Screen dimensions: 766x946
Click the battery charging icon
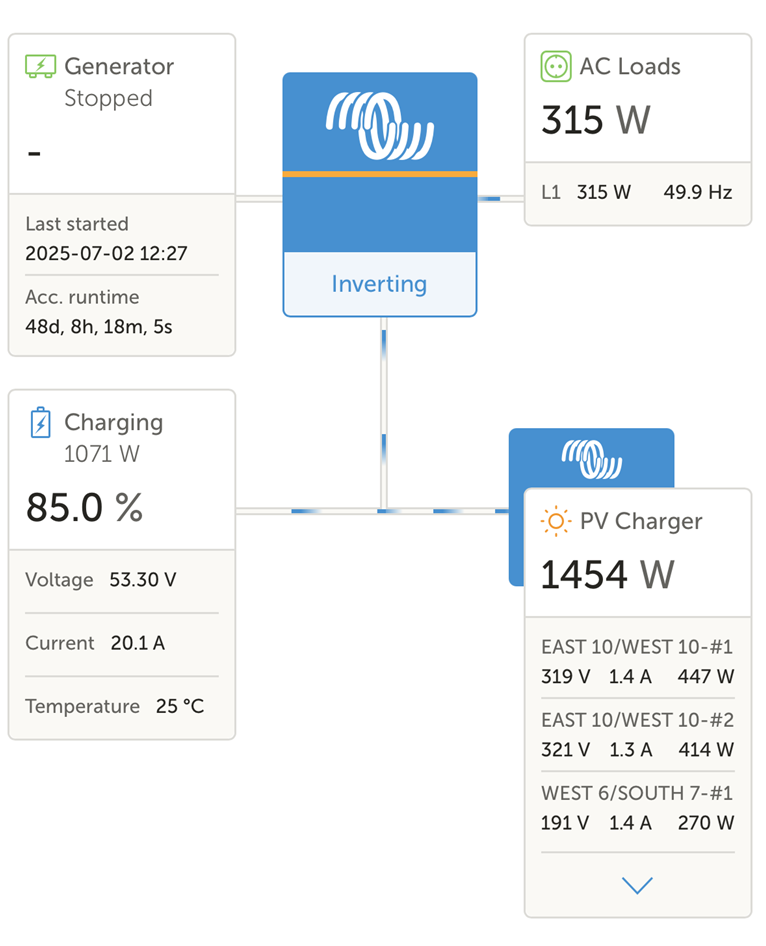click(40, 423)
